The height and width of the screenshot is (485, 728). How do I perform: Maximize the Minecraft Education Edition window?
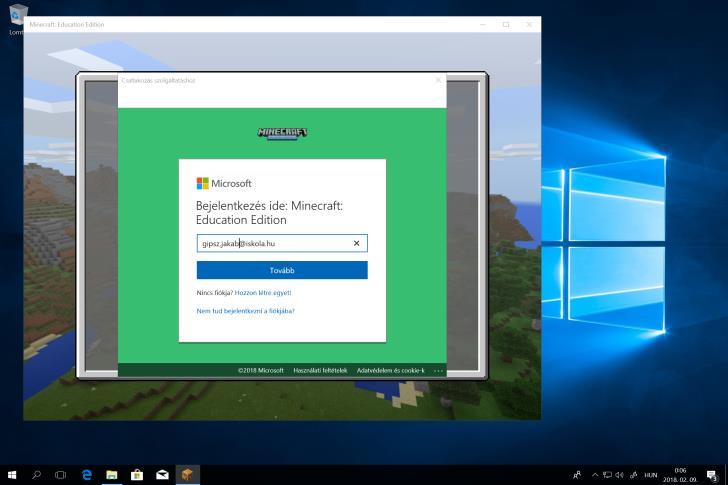[x=506, y=24]
